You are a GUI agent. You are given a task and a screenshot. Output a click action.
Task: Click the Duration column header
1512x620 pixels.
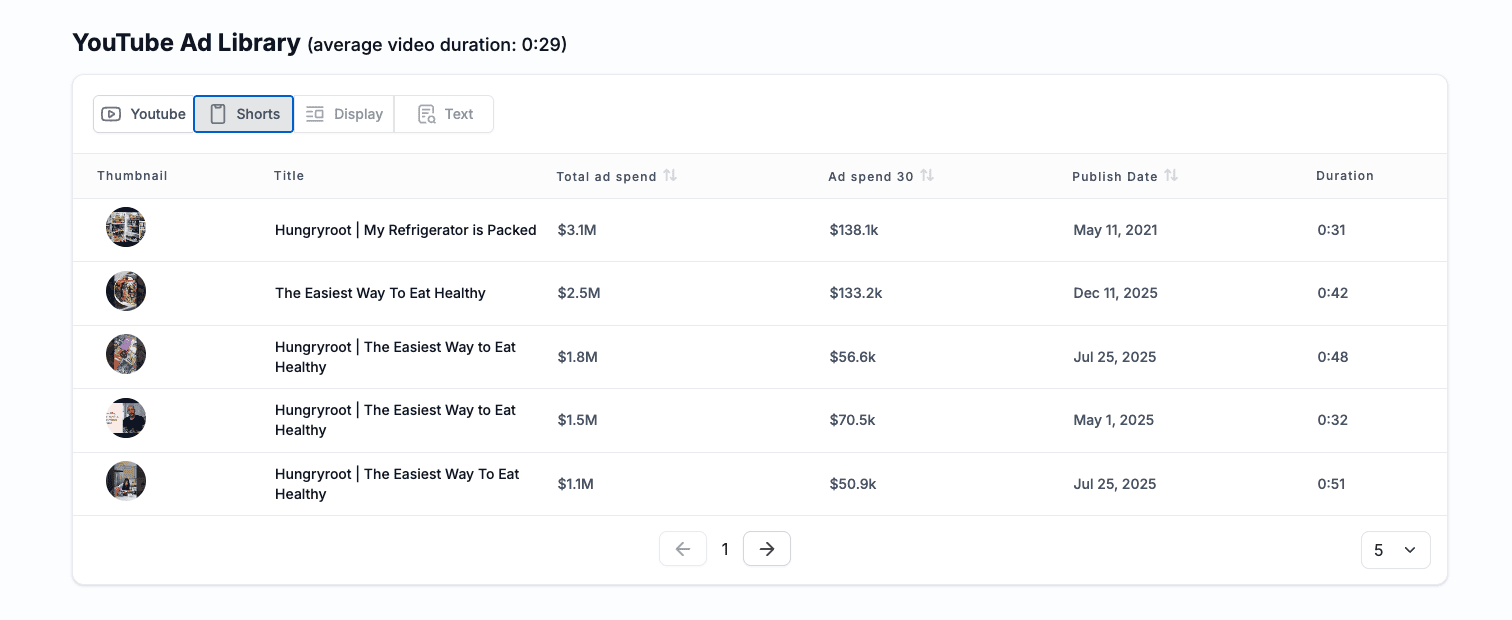(x=1345, y=176)
